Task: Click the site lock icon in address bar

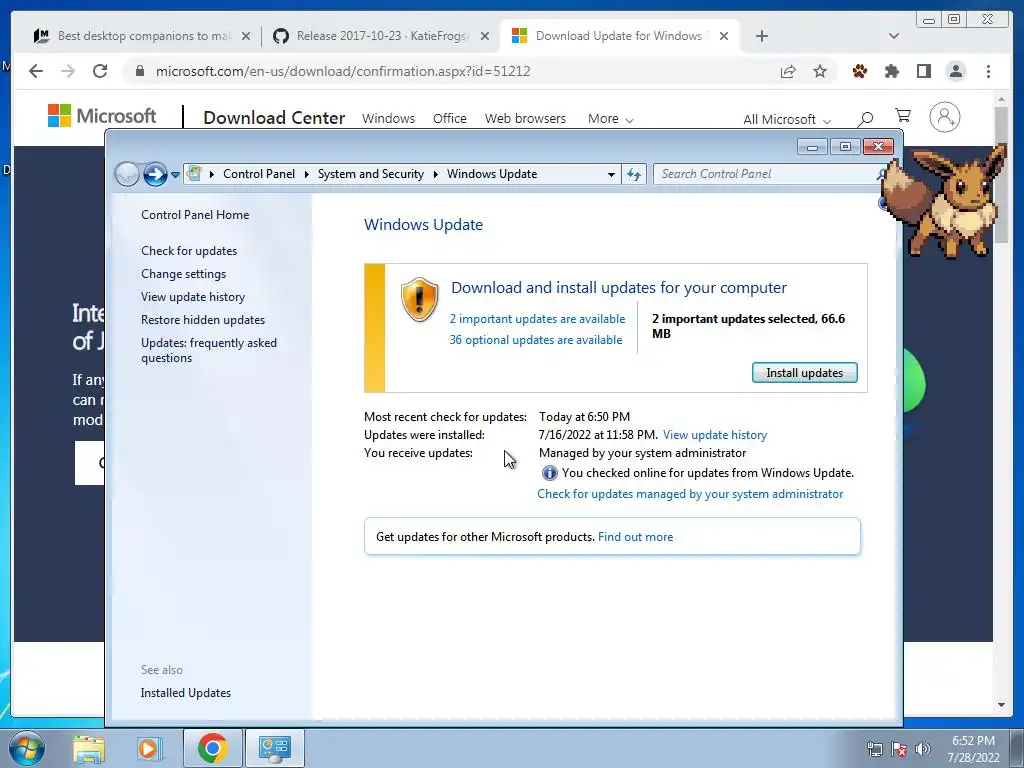Action: (x=139, y=71)
